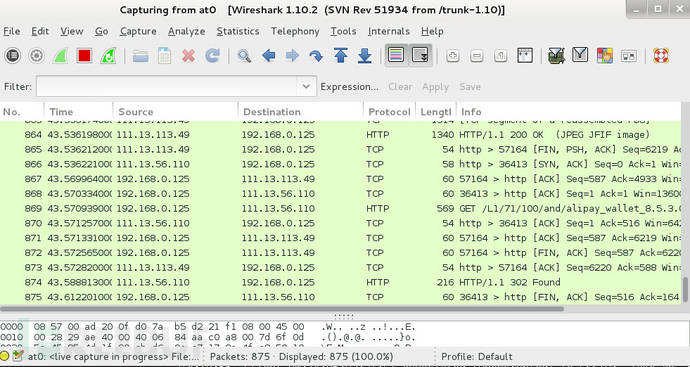The width and height of the screenshot is (690, 367).
Task: Open capture filters icon
Action: tap(557, 56)
